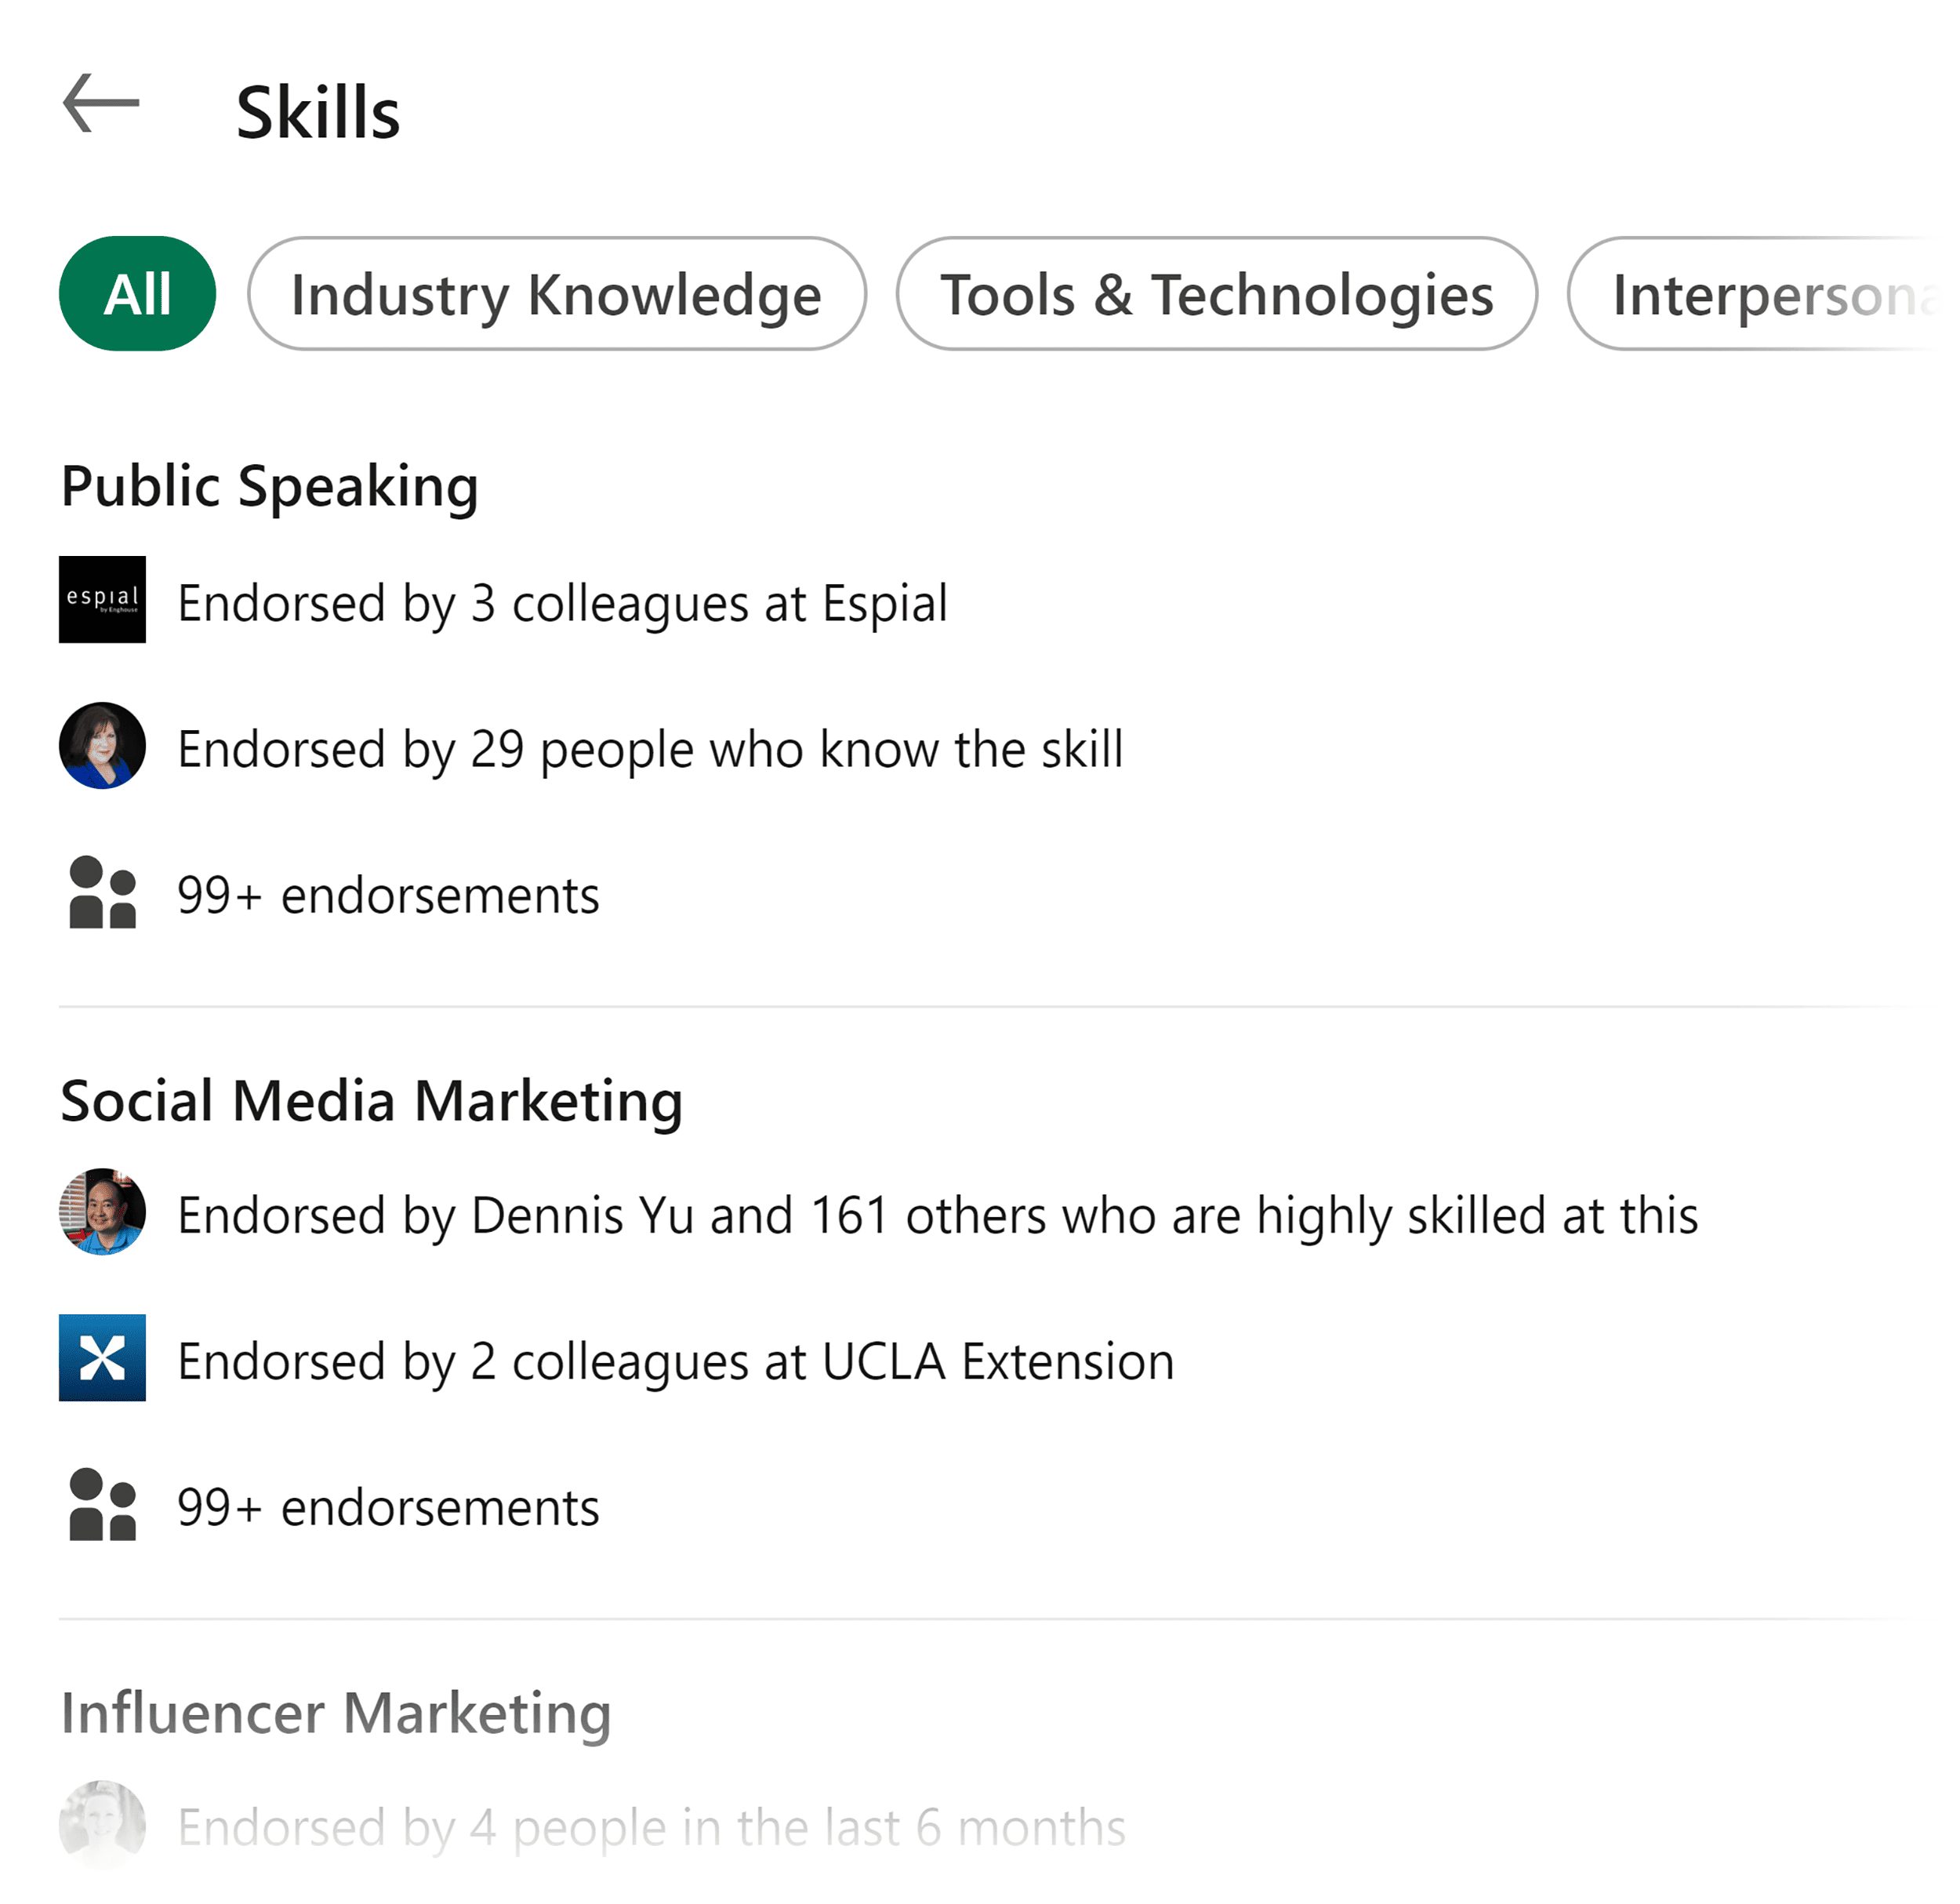The height and width of the screenshot is (1904, 1960).
Task: Activate the Tools & Technologies filter
Action: [1216, 293]
